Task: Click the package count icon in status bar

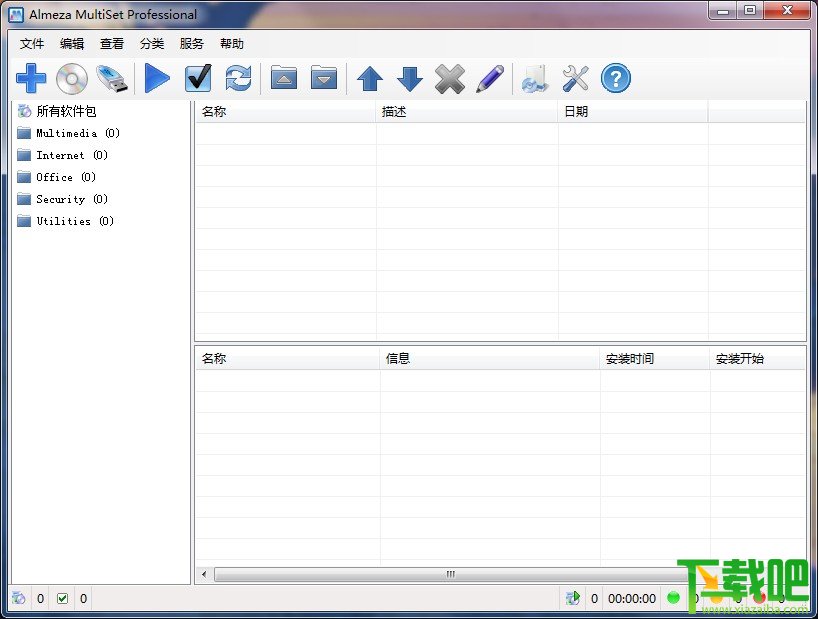Action: tap(19, 598)
